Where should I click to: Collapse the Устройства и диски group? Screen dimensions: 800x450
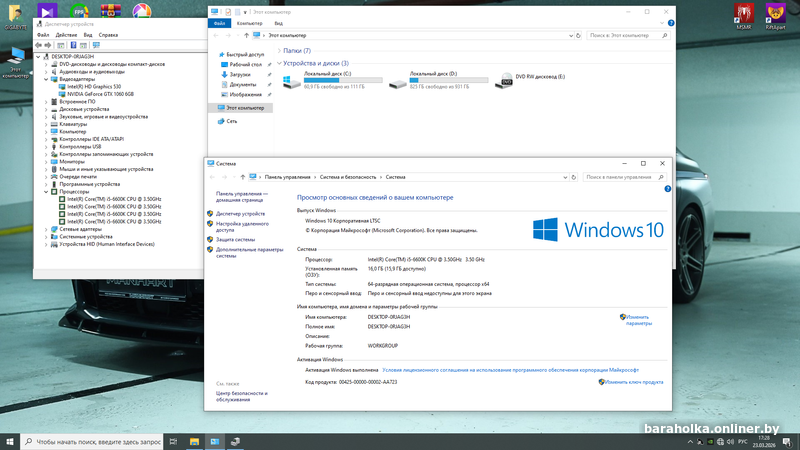278,63
